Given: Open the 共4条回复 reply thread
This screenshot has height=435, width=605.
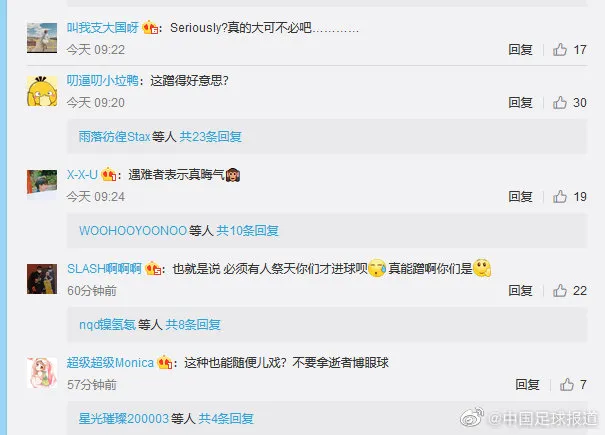Looking at the screenshot, I should (x=226, y=419).
